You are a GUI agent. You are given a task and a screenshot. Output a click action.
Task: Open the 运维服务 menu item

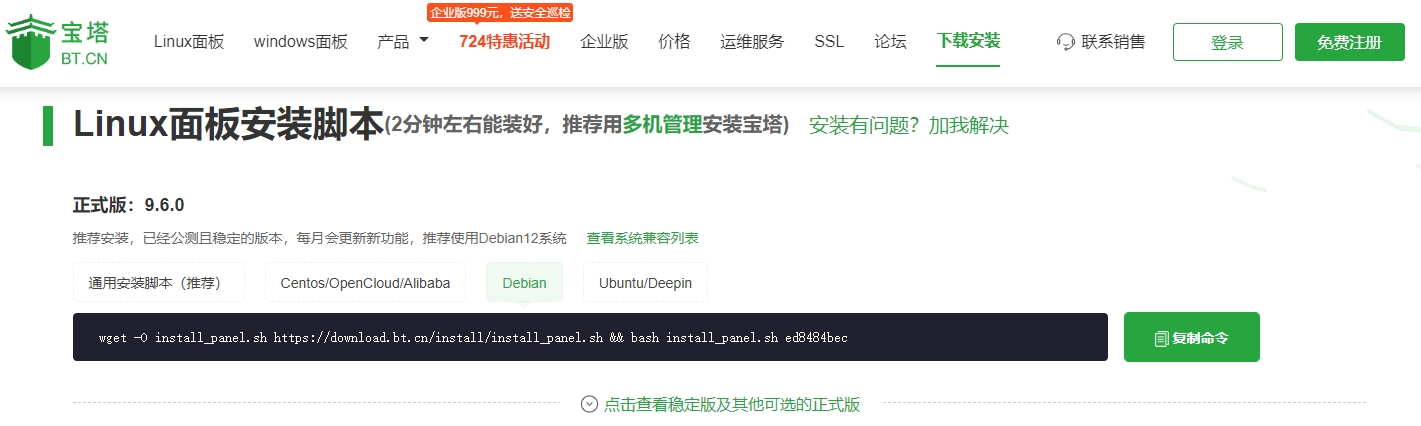tap(752, 42)
